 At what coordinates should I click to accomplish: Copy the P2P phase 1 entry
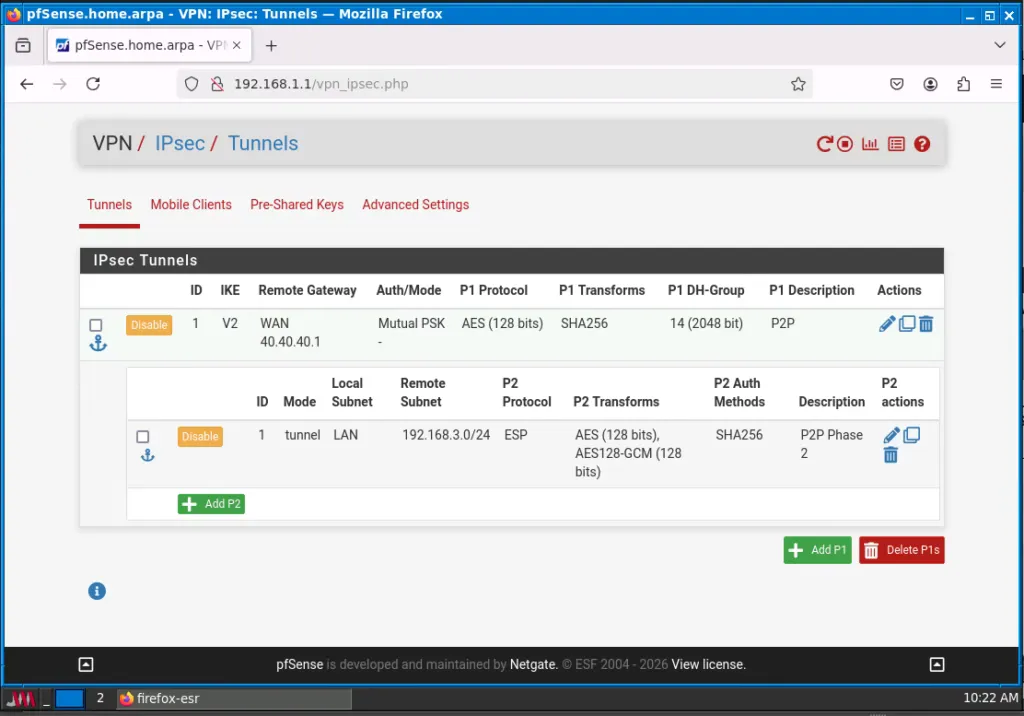click(906, 323)
